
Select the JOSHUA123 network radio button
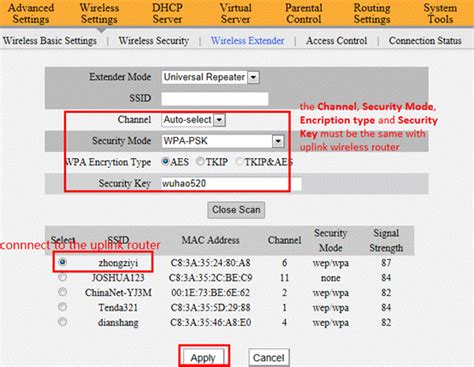click(x=62, y=277)
